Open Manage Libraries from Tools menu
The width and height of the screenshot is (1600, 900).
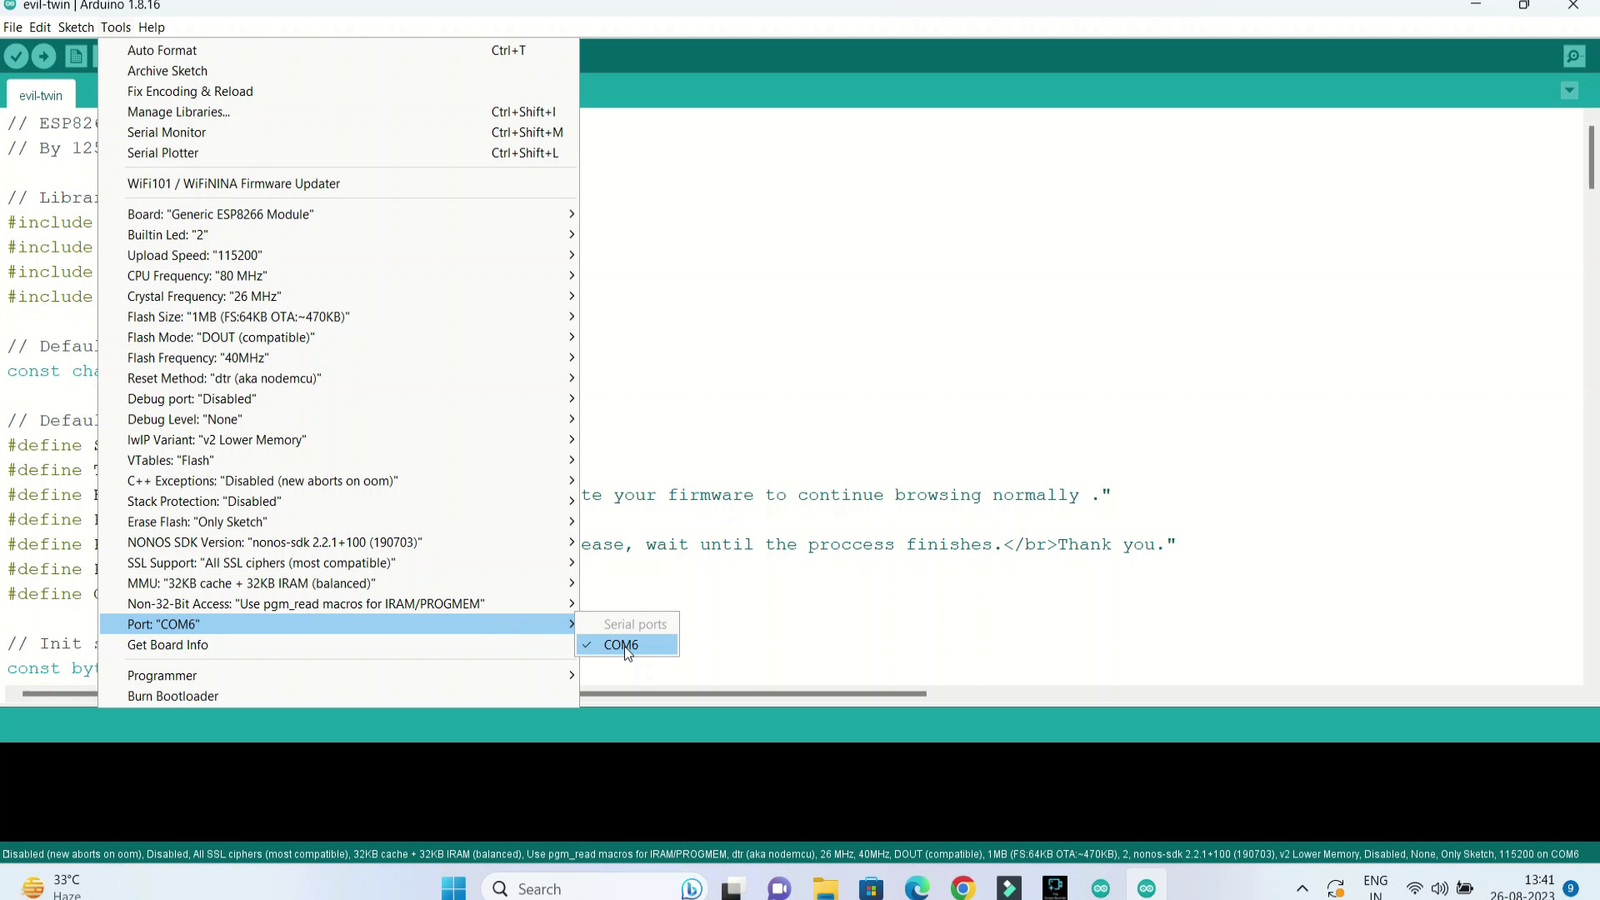tap(178, 112)
